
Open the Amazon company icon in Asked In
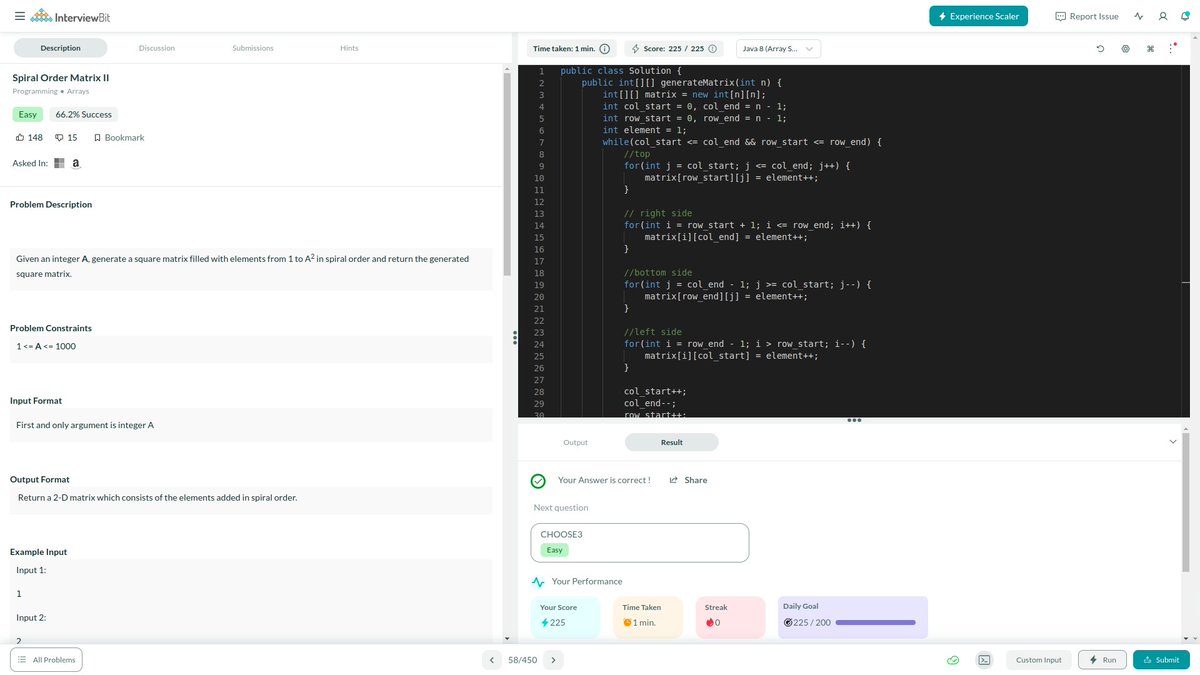tap(76, 163)
